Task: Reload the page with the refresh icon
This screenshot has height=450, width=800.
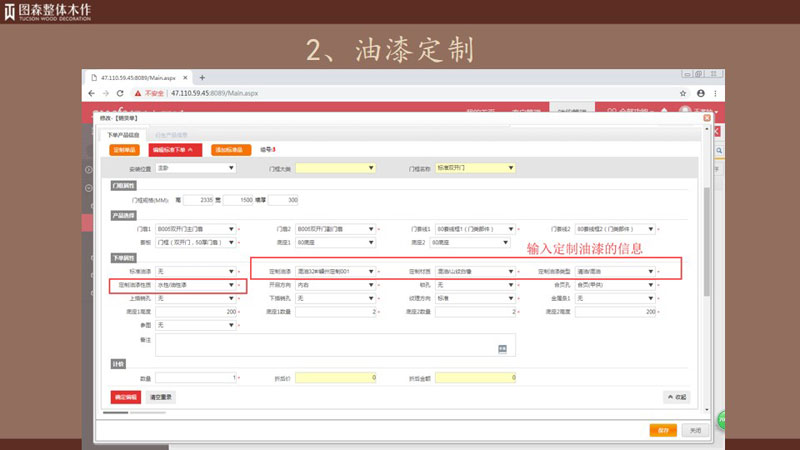Action: click(120, 93)
